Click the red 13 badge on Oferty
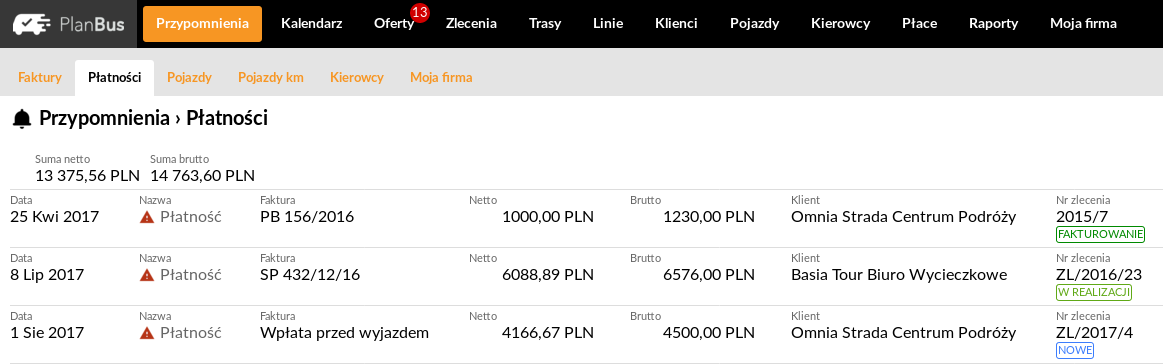This screenshot has width=1163, height=364. [x=420, y=13]
